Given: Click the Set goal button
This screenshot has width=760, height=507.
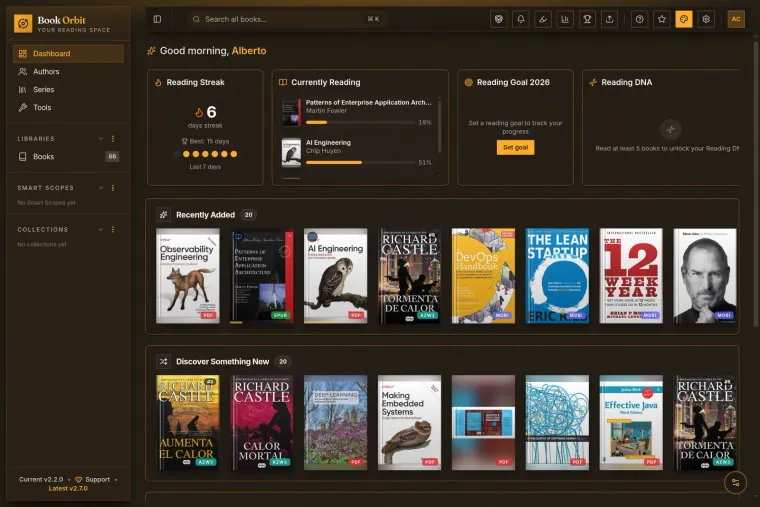Looking at the screenshot, I should [515, 147].
